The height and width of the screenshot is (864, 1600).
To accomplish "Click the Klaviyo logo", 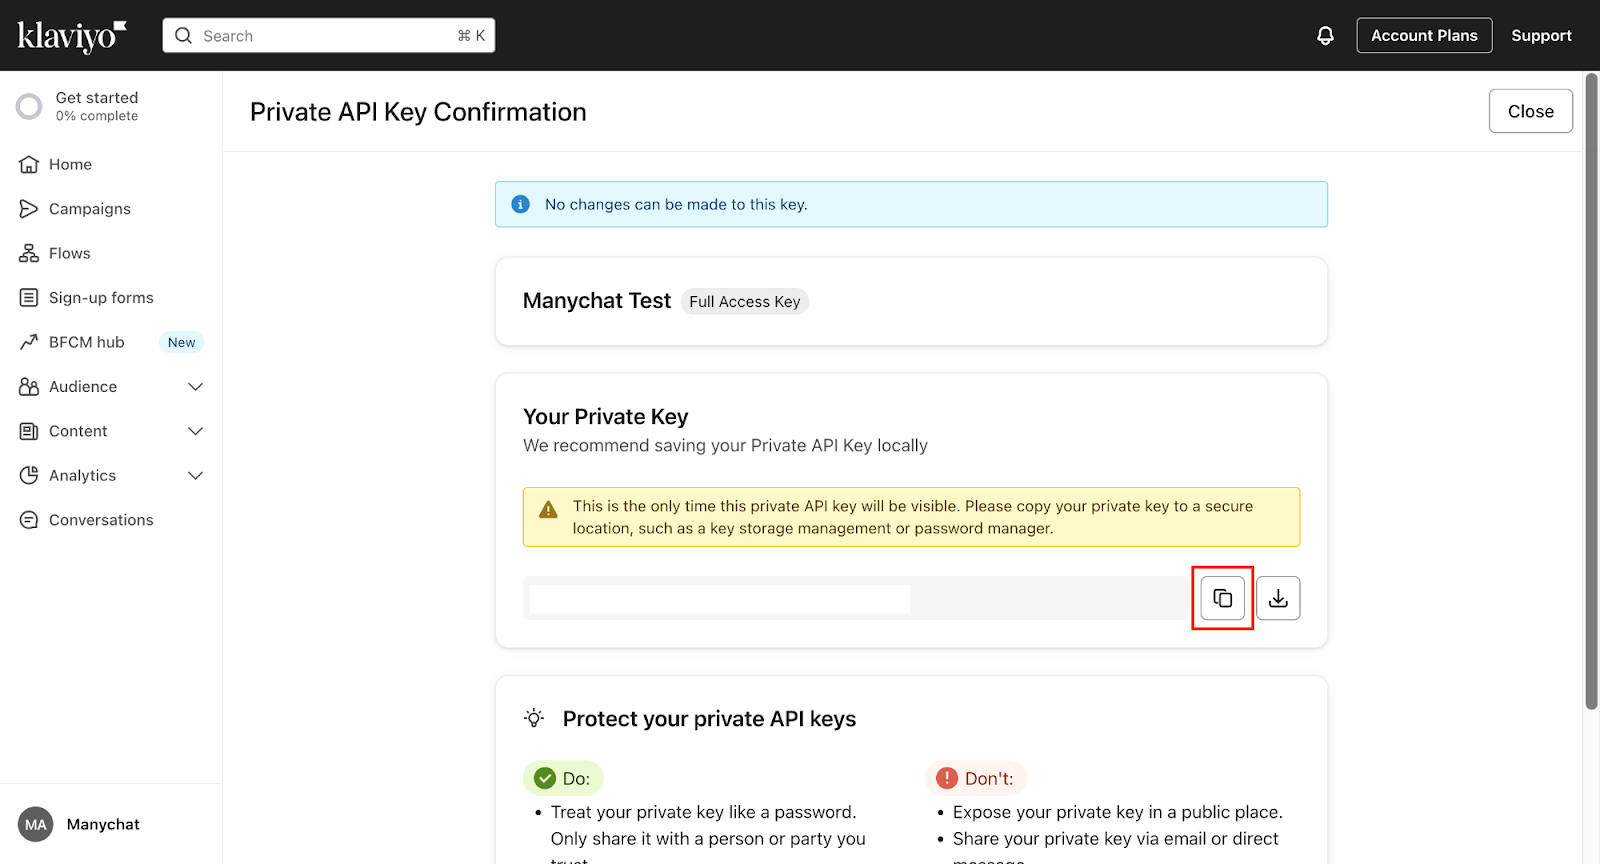I will click(x=71, y=36).
